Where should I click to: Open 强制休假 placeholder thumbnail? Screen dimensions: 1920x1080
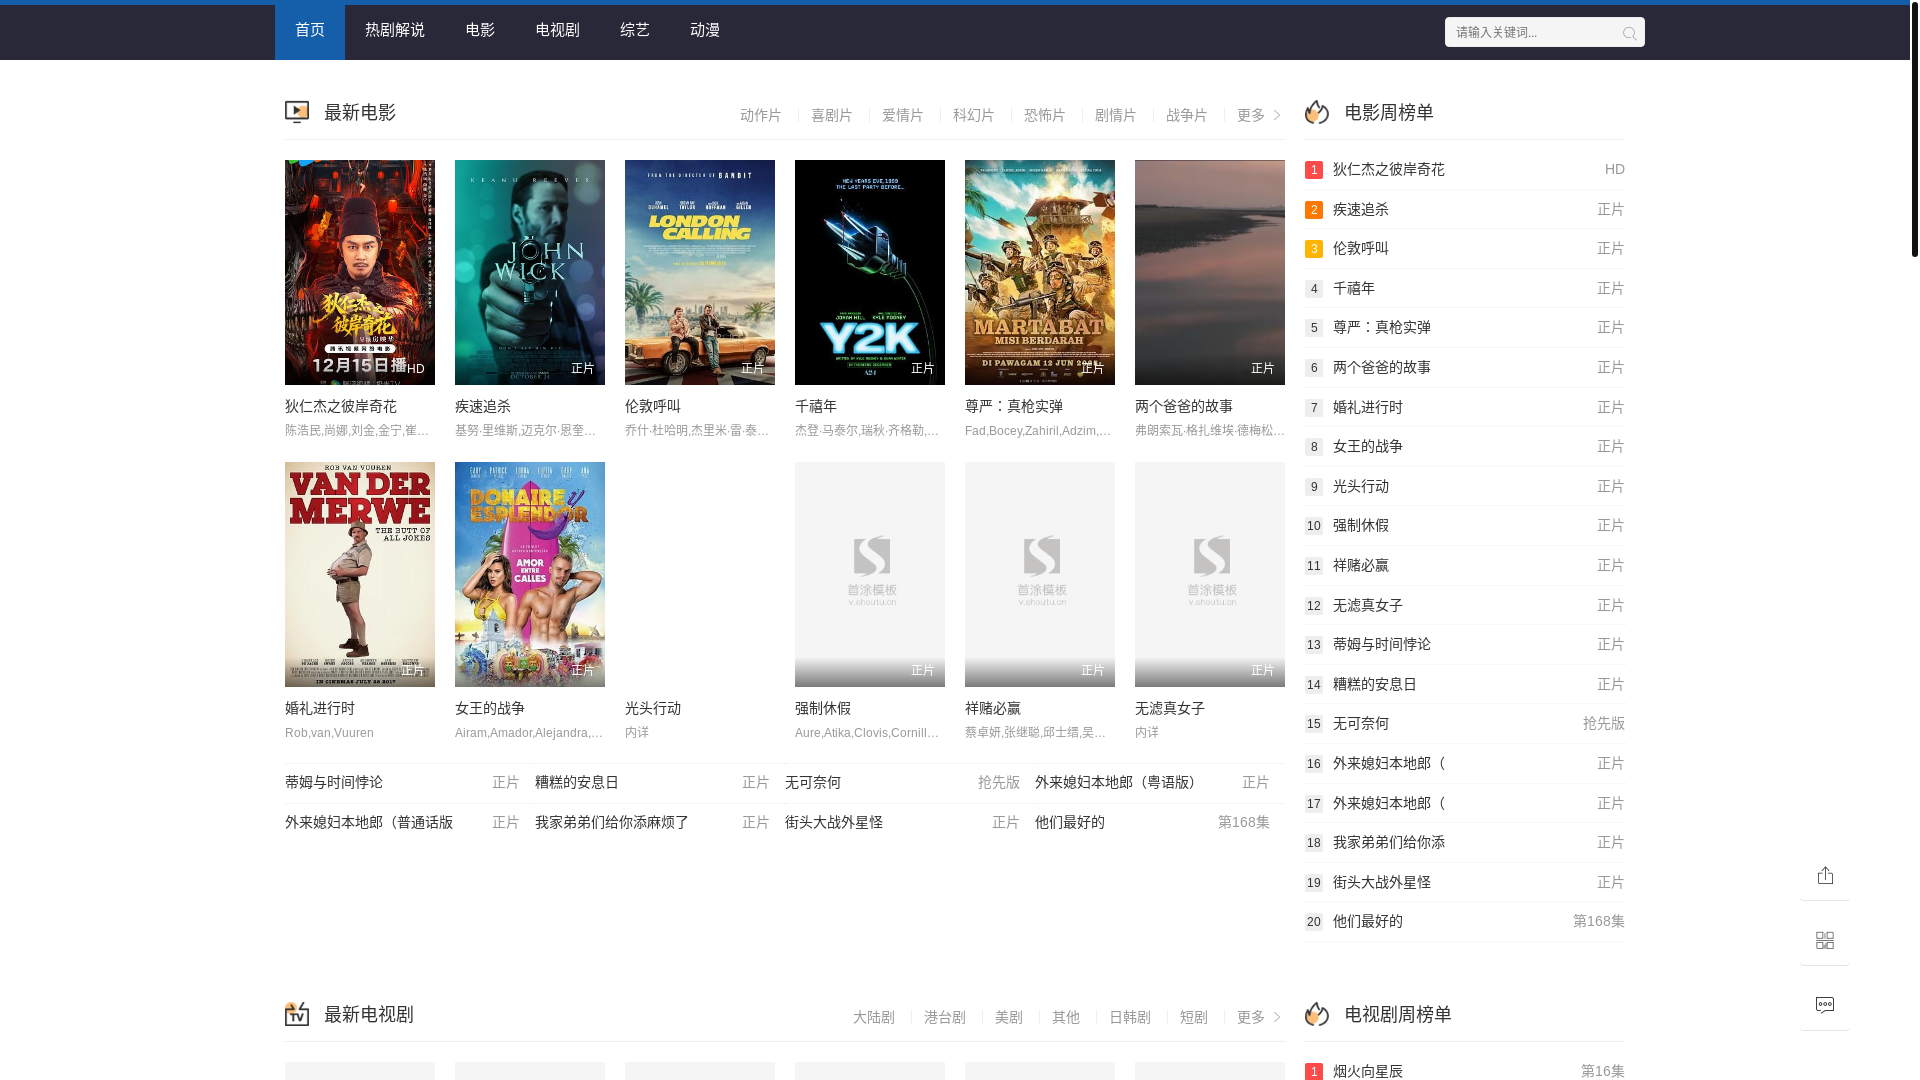coord(870,574)
